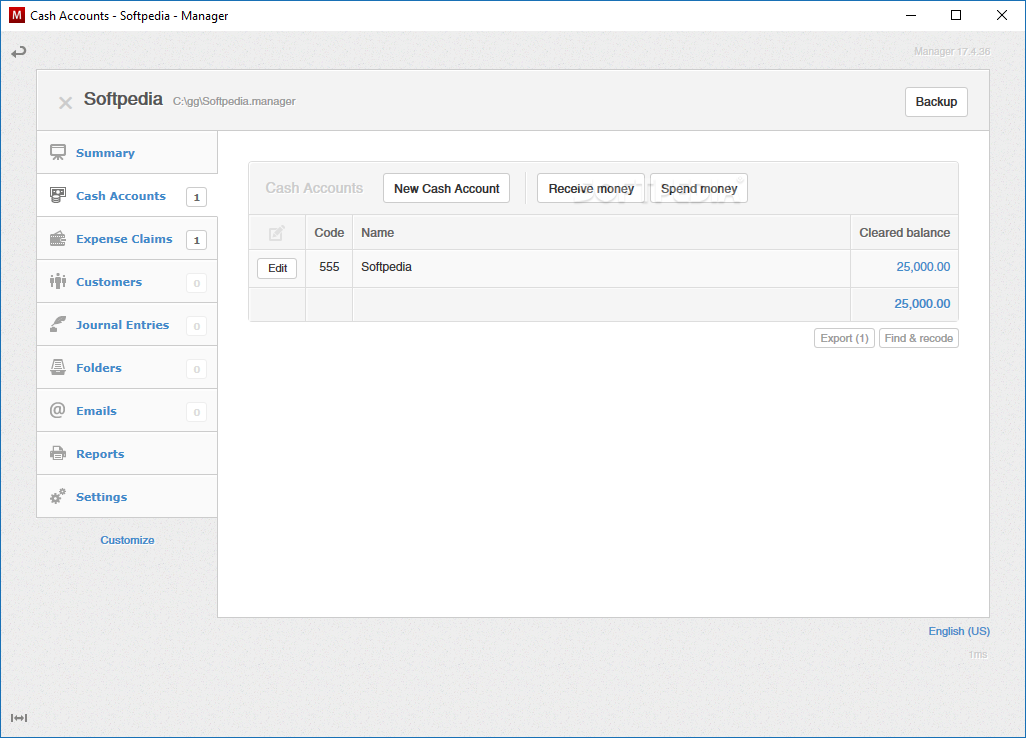Click the Receive money button
The height and width of the screenshot is (738, 1026).
[x=591, y=188]
